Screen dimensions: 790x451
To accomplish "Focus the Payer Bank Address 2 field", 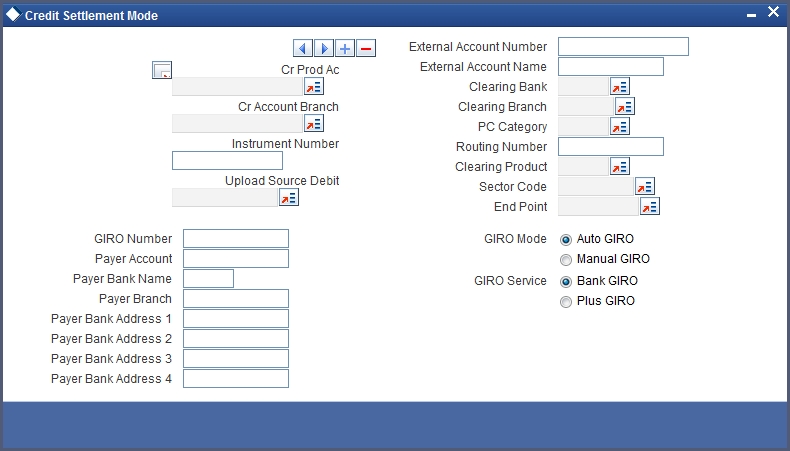I will (236, 339).
